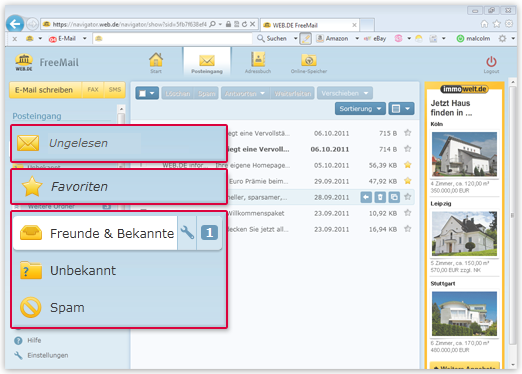Stop loading with the address bar X
The height and width of the screenshot is (374, 522).
(252, 24)
